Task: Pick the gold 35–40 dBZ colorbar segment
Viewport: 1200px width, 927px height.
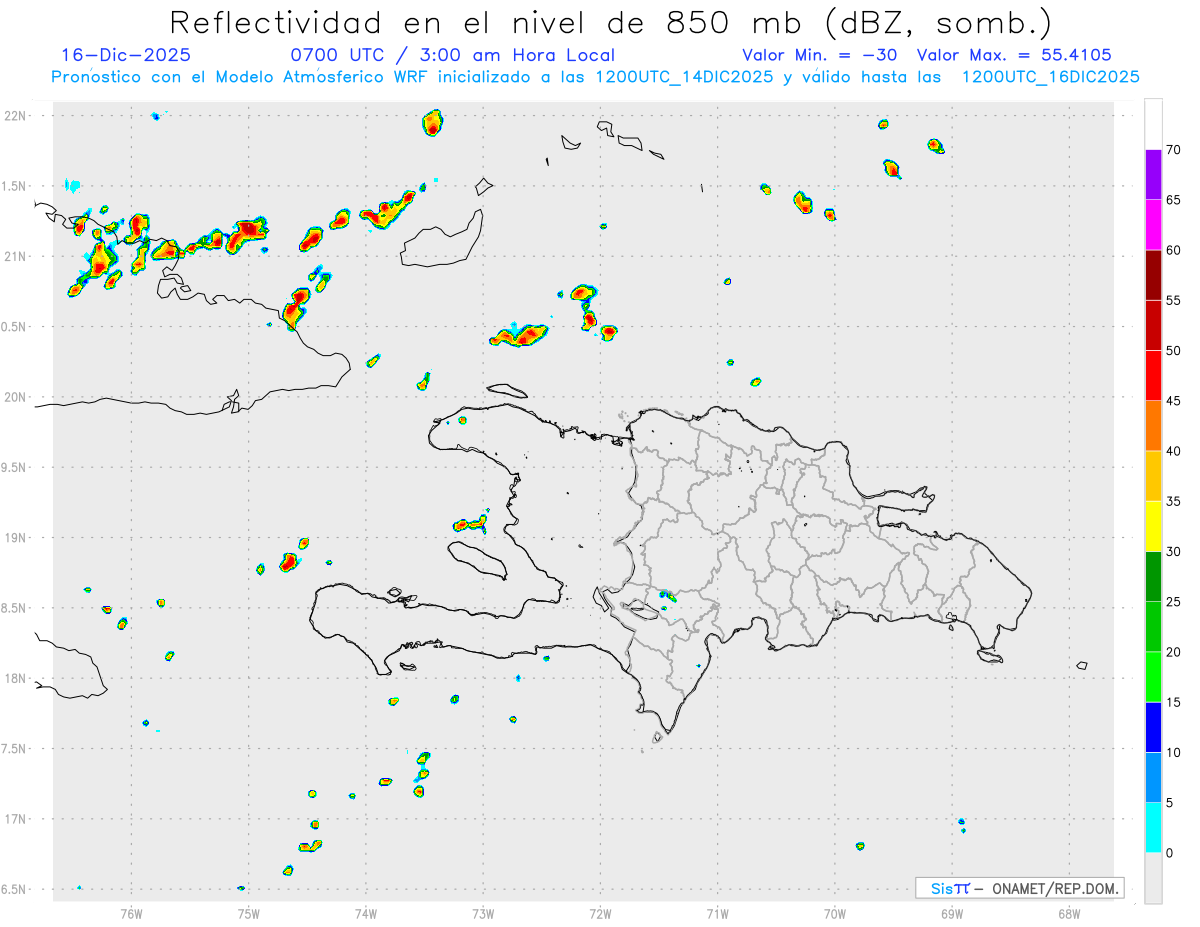Action: pos(1153,476)
